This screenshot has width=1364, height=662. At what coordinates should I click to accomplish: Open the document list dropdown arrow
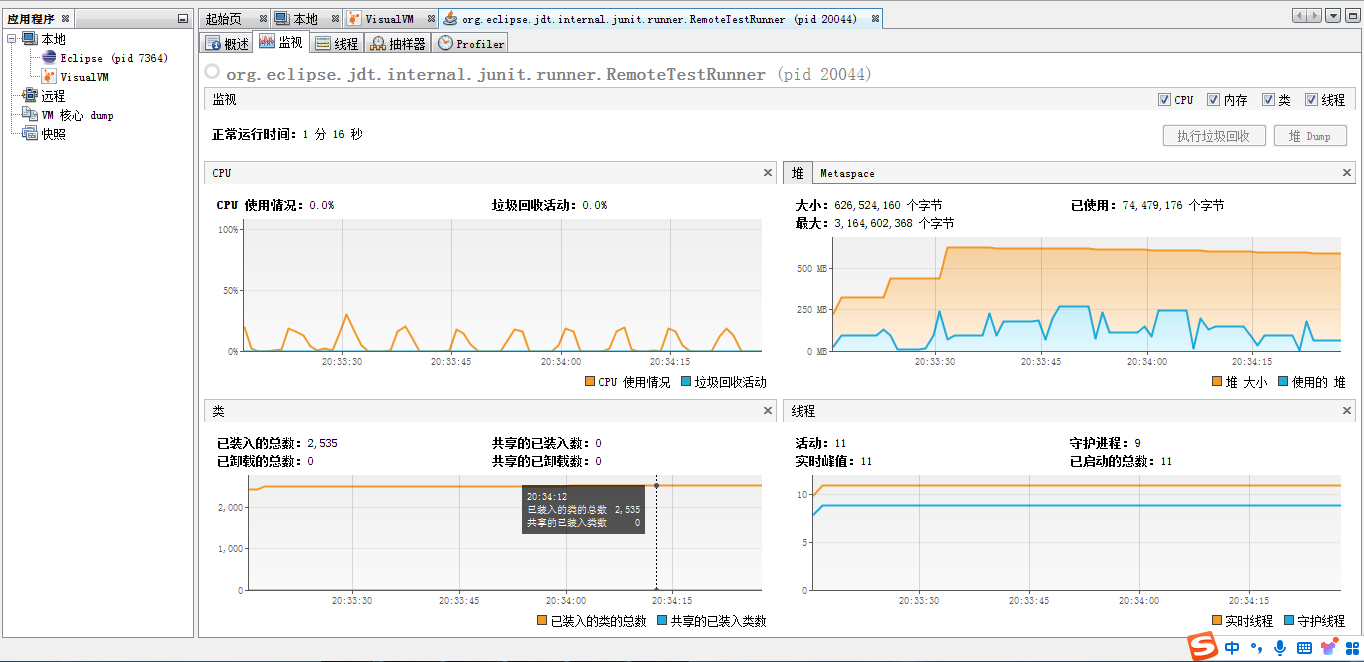(x=1333, y=15)
